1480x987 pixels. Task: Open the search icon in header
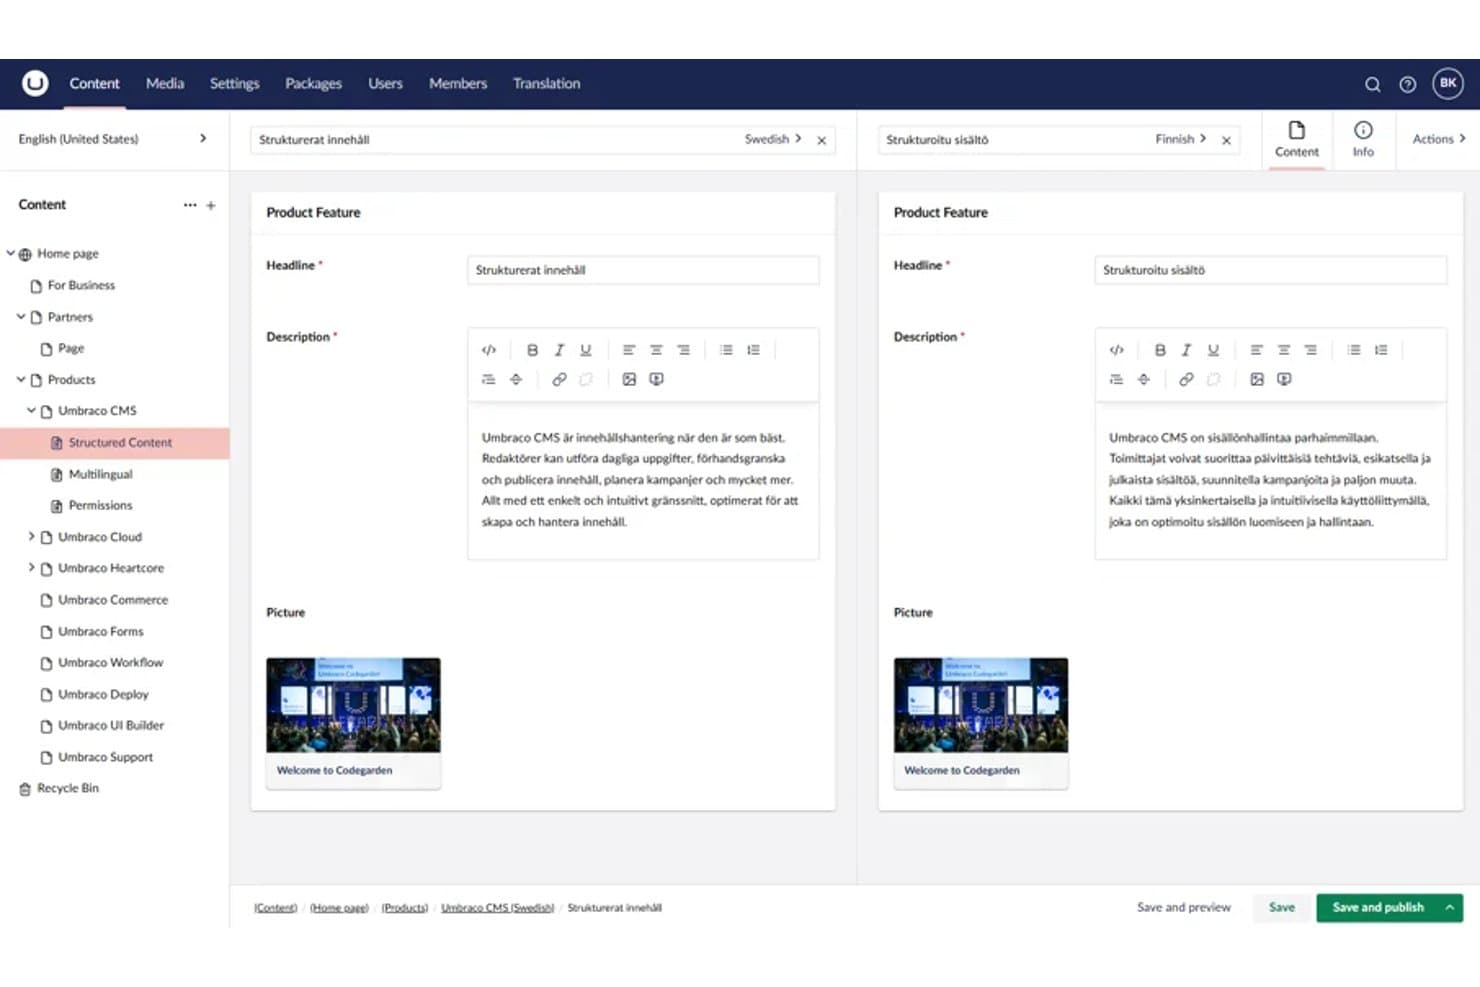click(1372, 84)
